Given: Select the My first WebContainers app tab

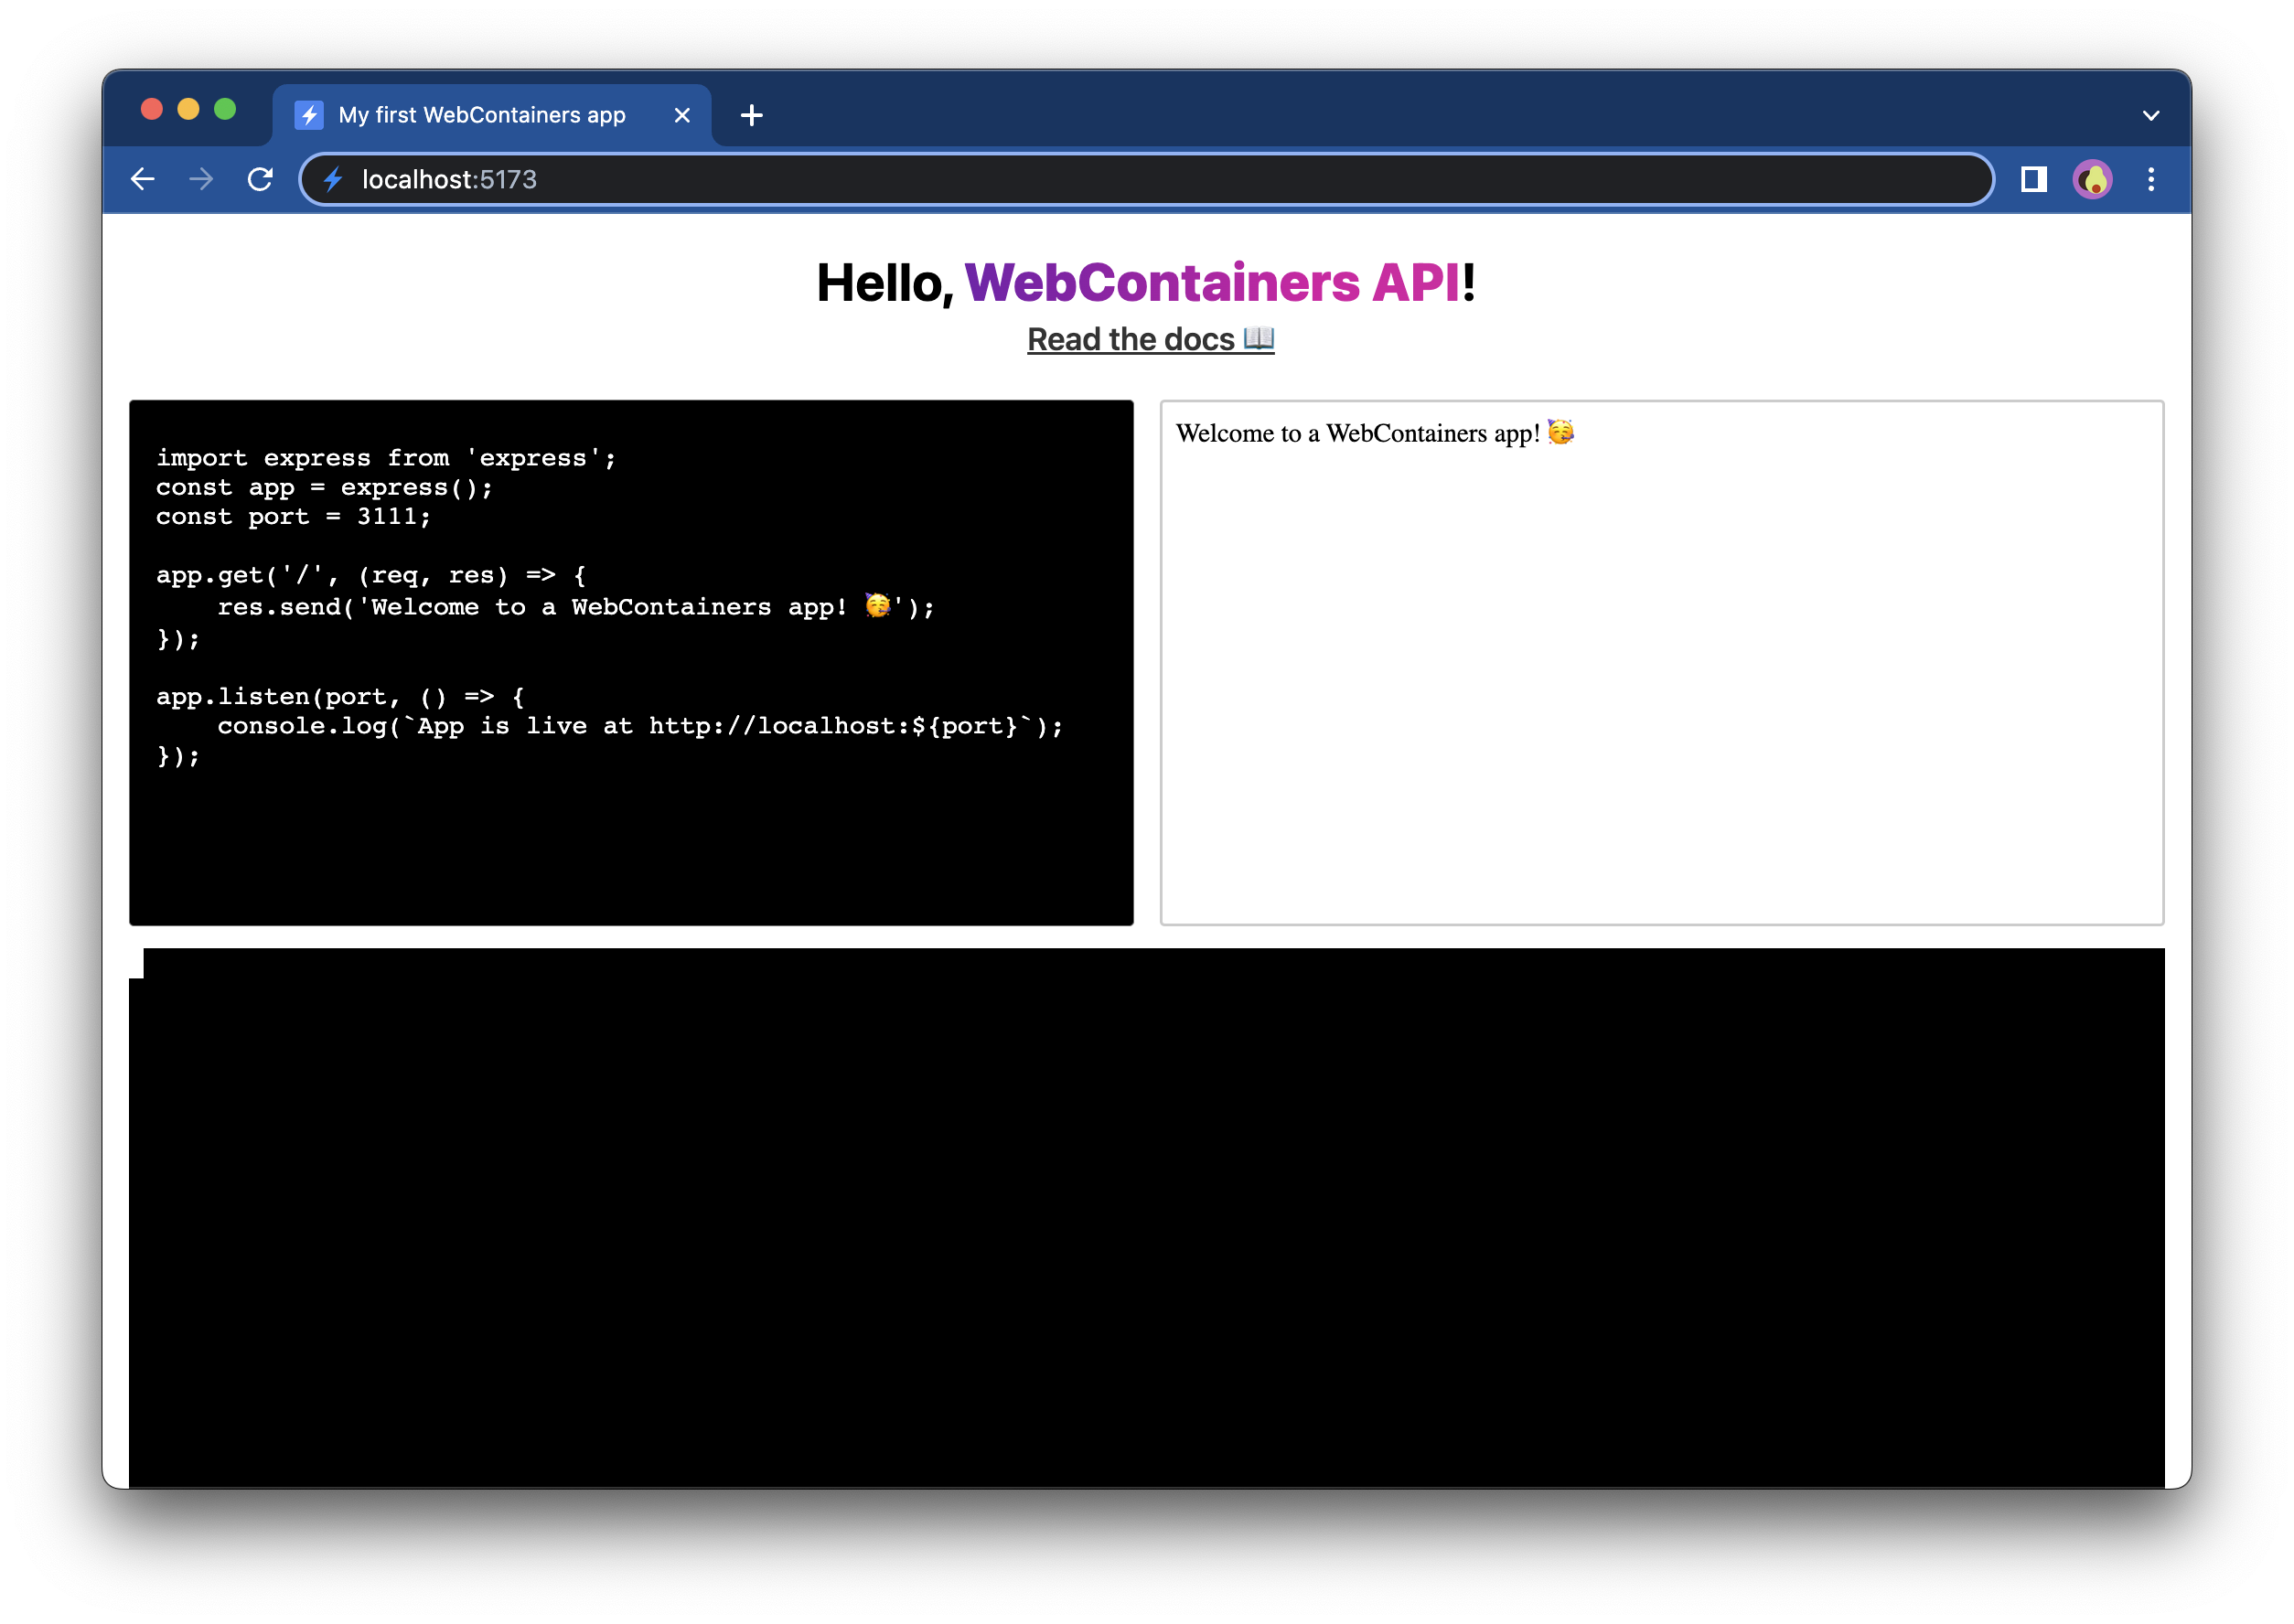Looking at the screenshot, I should [481, 116].
